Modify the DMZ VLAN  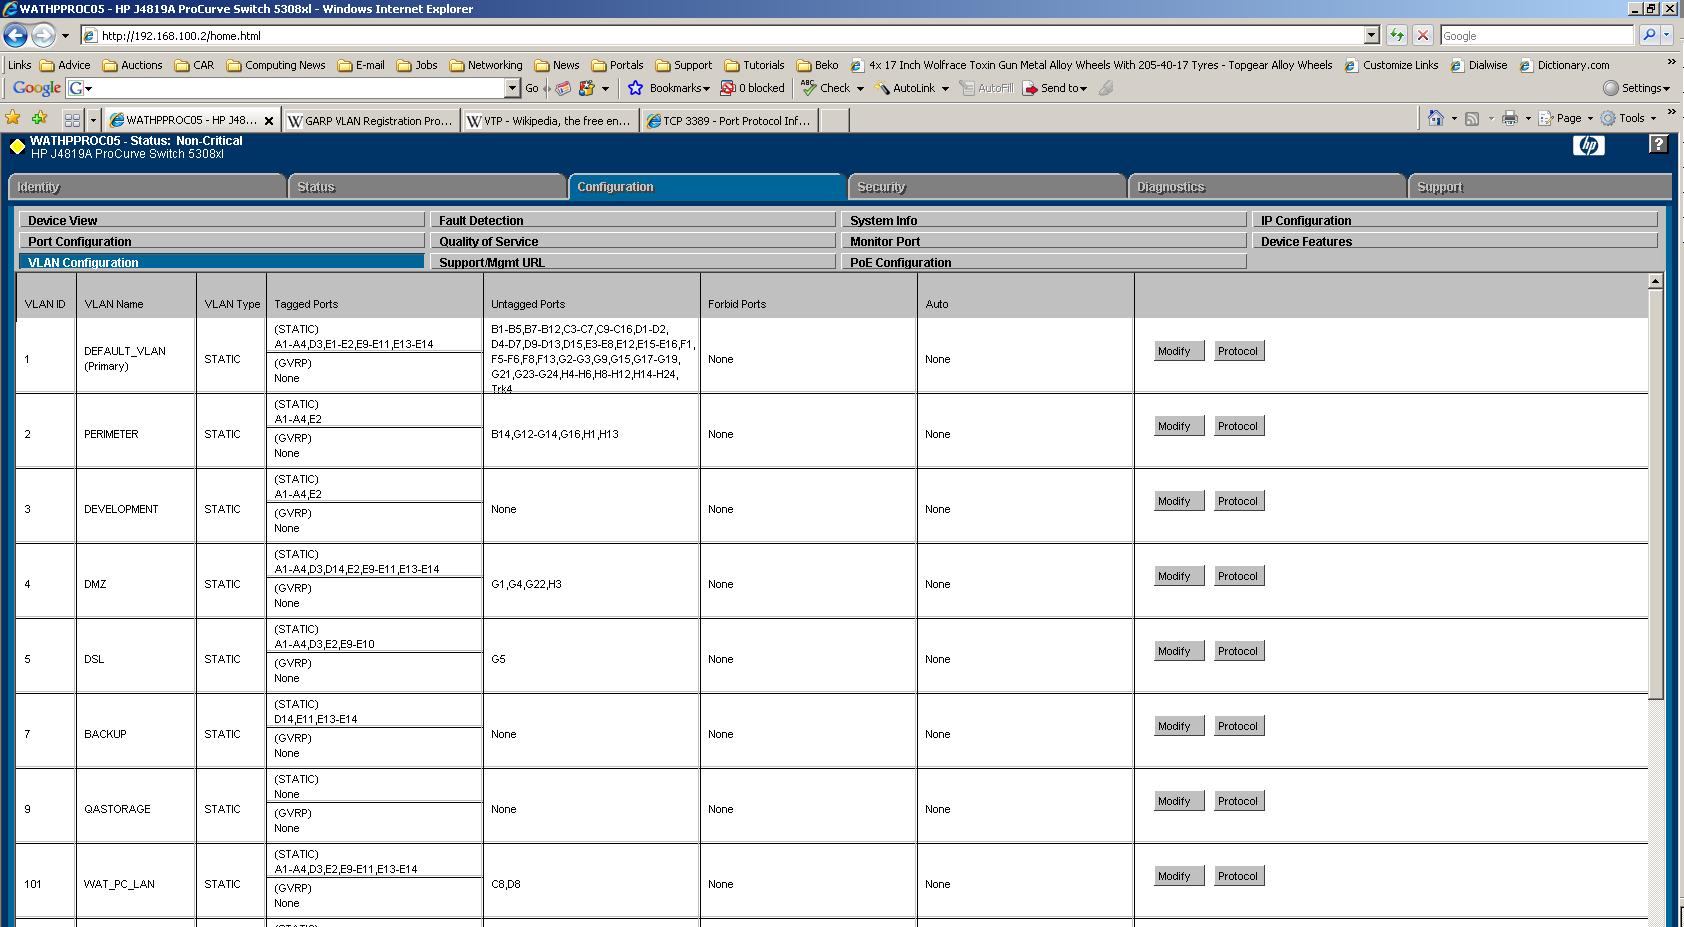(x=1179, y=576)
